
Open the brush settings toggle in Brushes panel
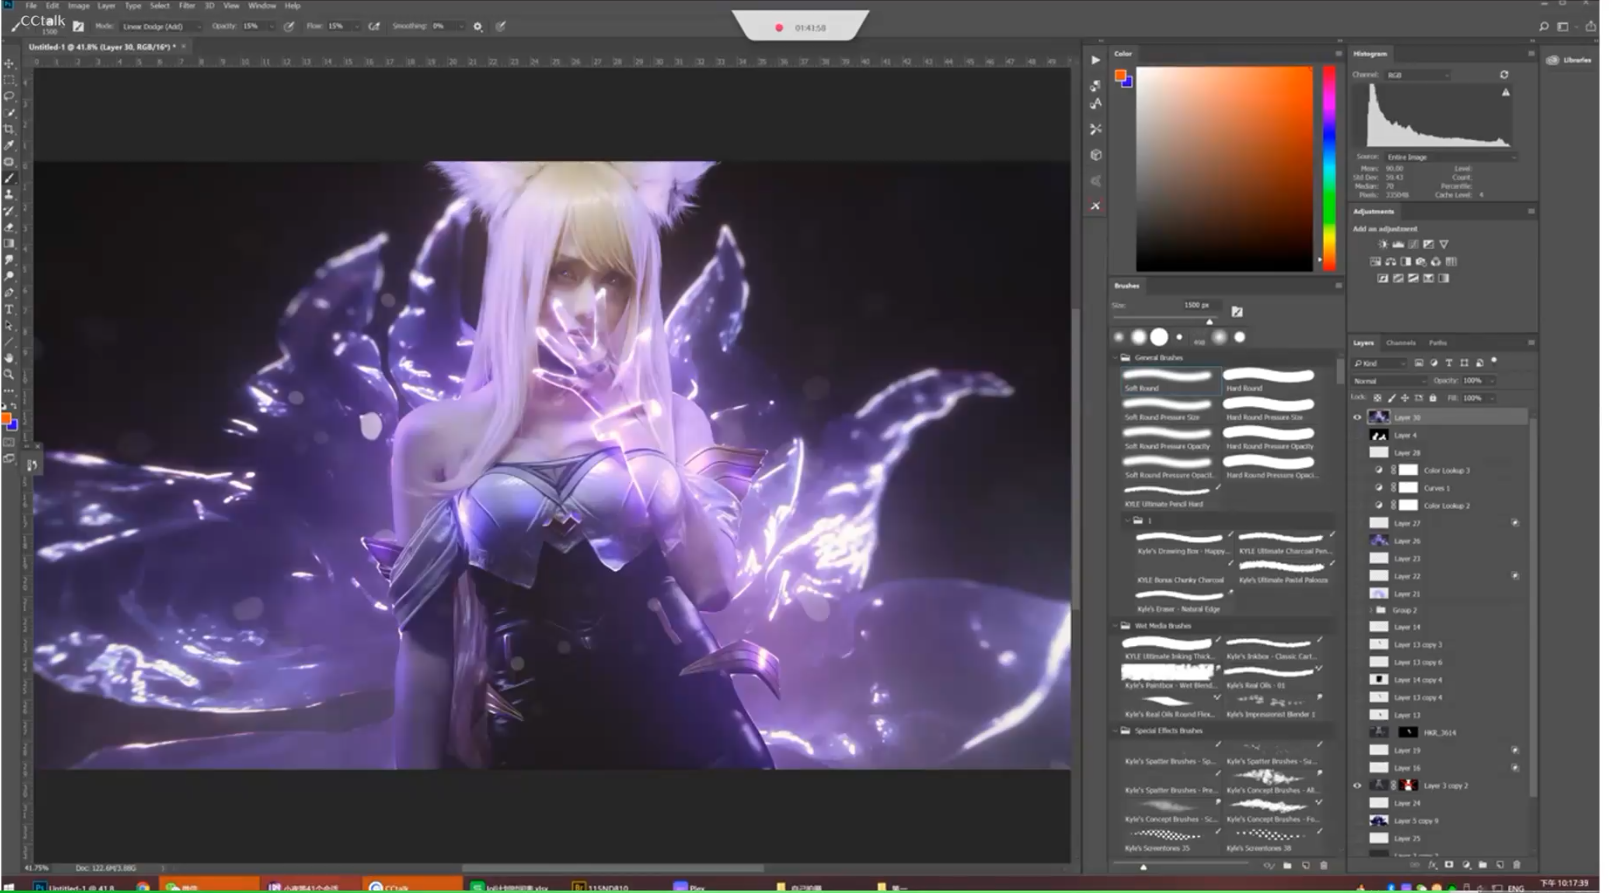point(1237,312)
